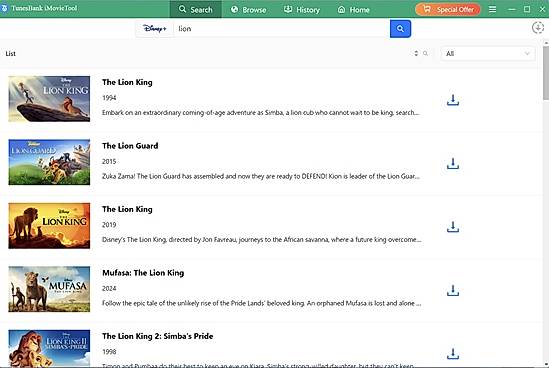Download The Lion King 2: Simba's Pride

coord(453,354)
